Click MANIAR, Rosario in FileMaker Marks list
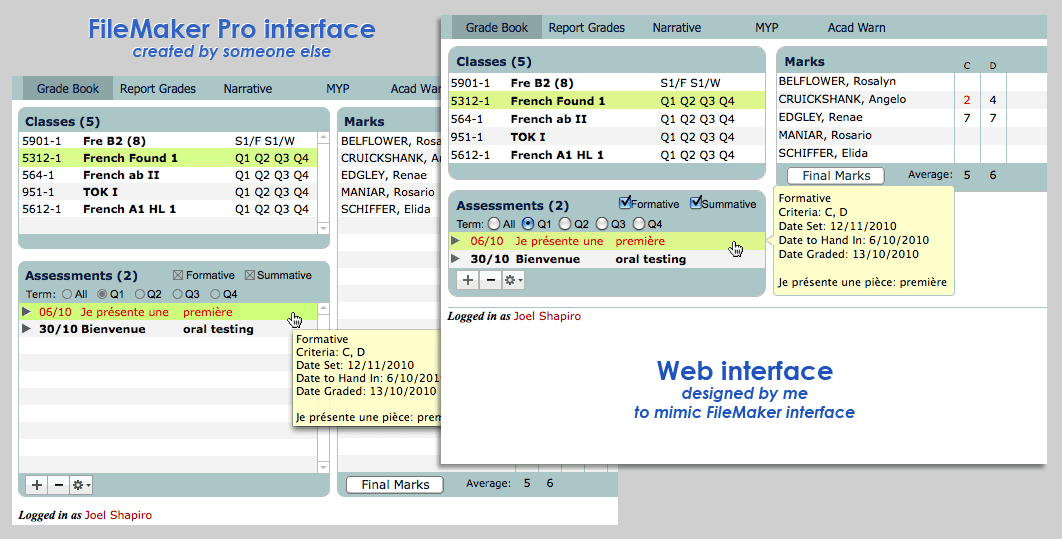The width and height of the screenshot is (1062, 539). coord(387,192)
